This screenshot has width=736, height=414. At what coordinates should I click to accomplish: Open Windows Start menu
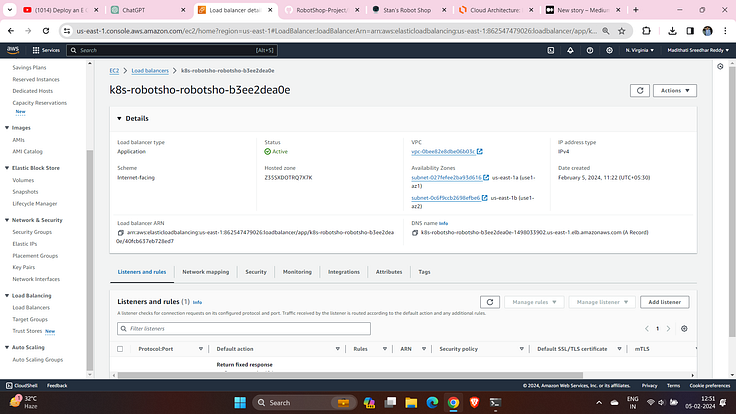pyautogui.click(x=240, y=403)
